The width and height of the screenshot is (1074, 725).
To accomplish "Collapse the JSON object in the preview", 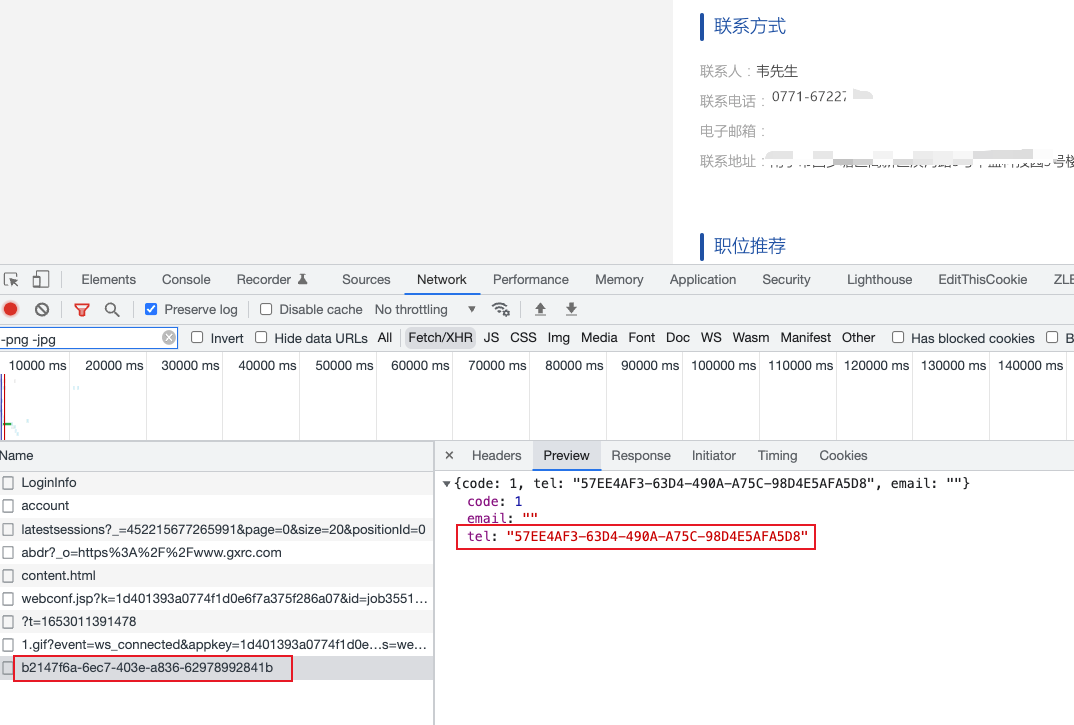I will [447, 484].
